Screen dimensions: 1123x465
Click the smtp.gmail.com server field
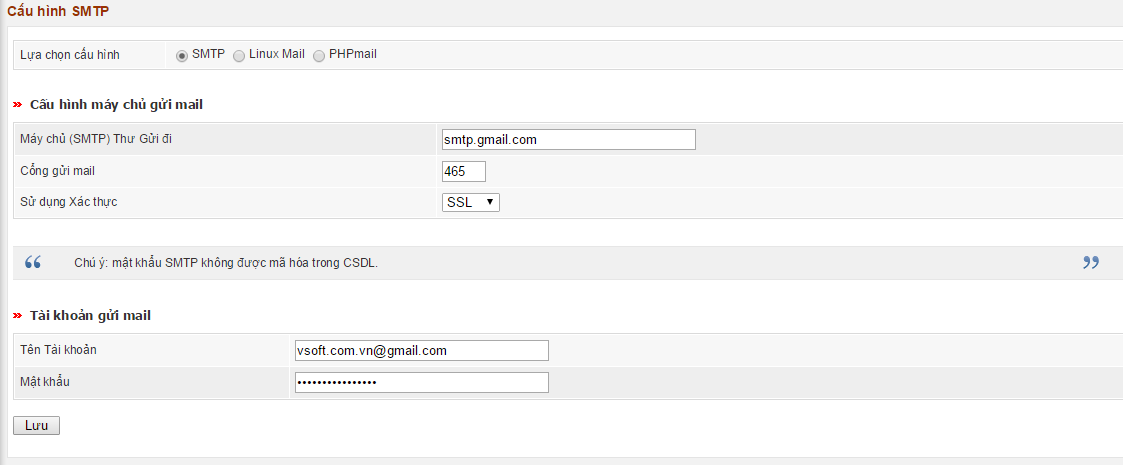(x=568, y=140)
